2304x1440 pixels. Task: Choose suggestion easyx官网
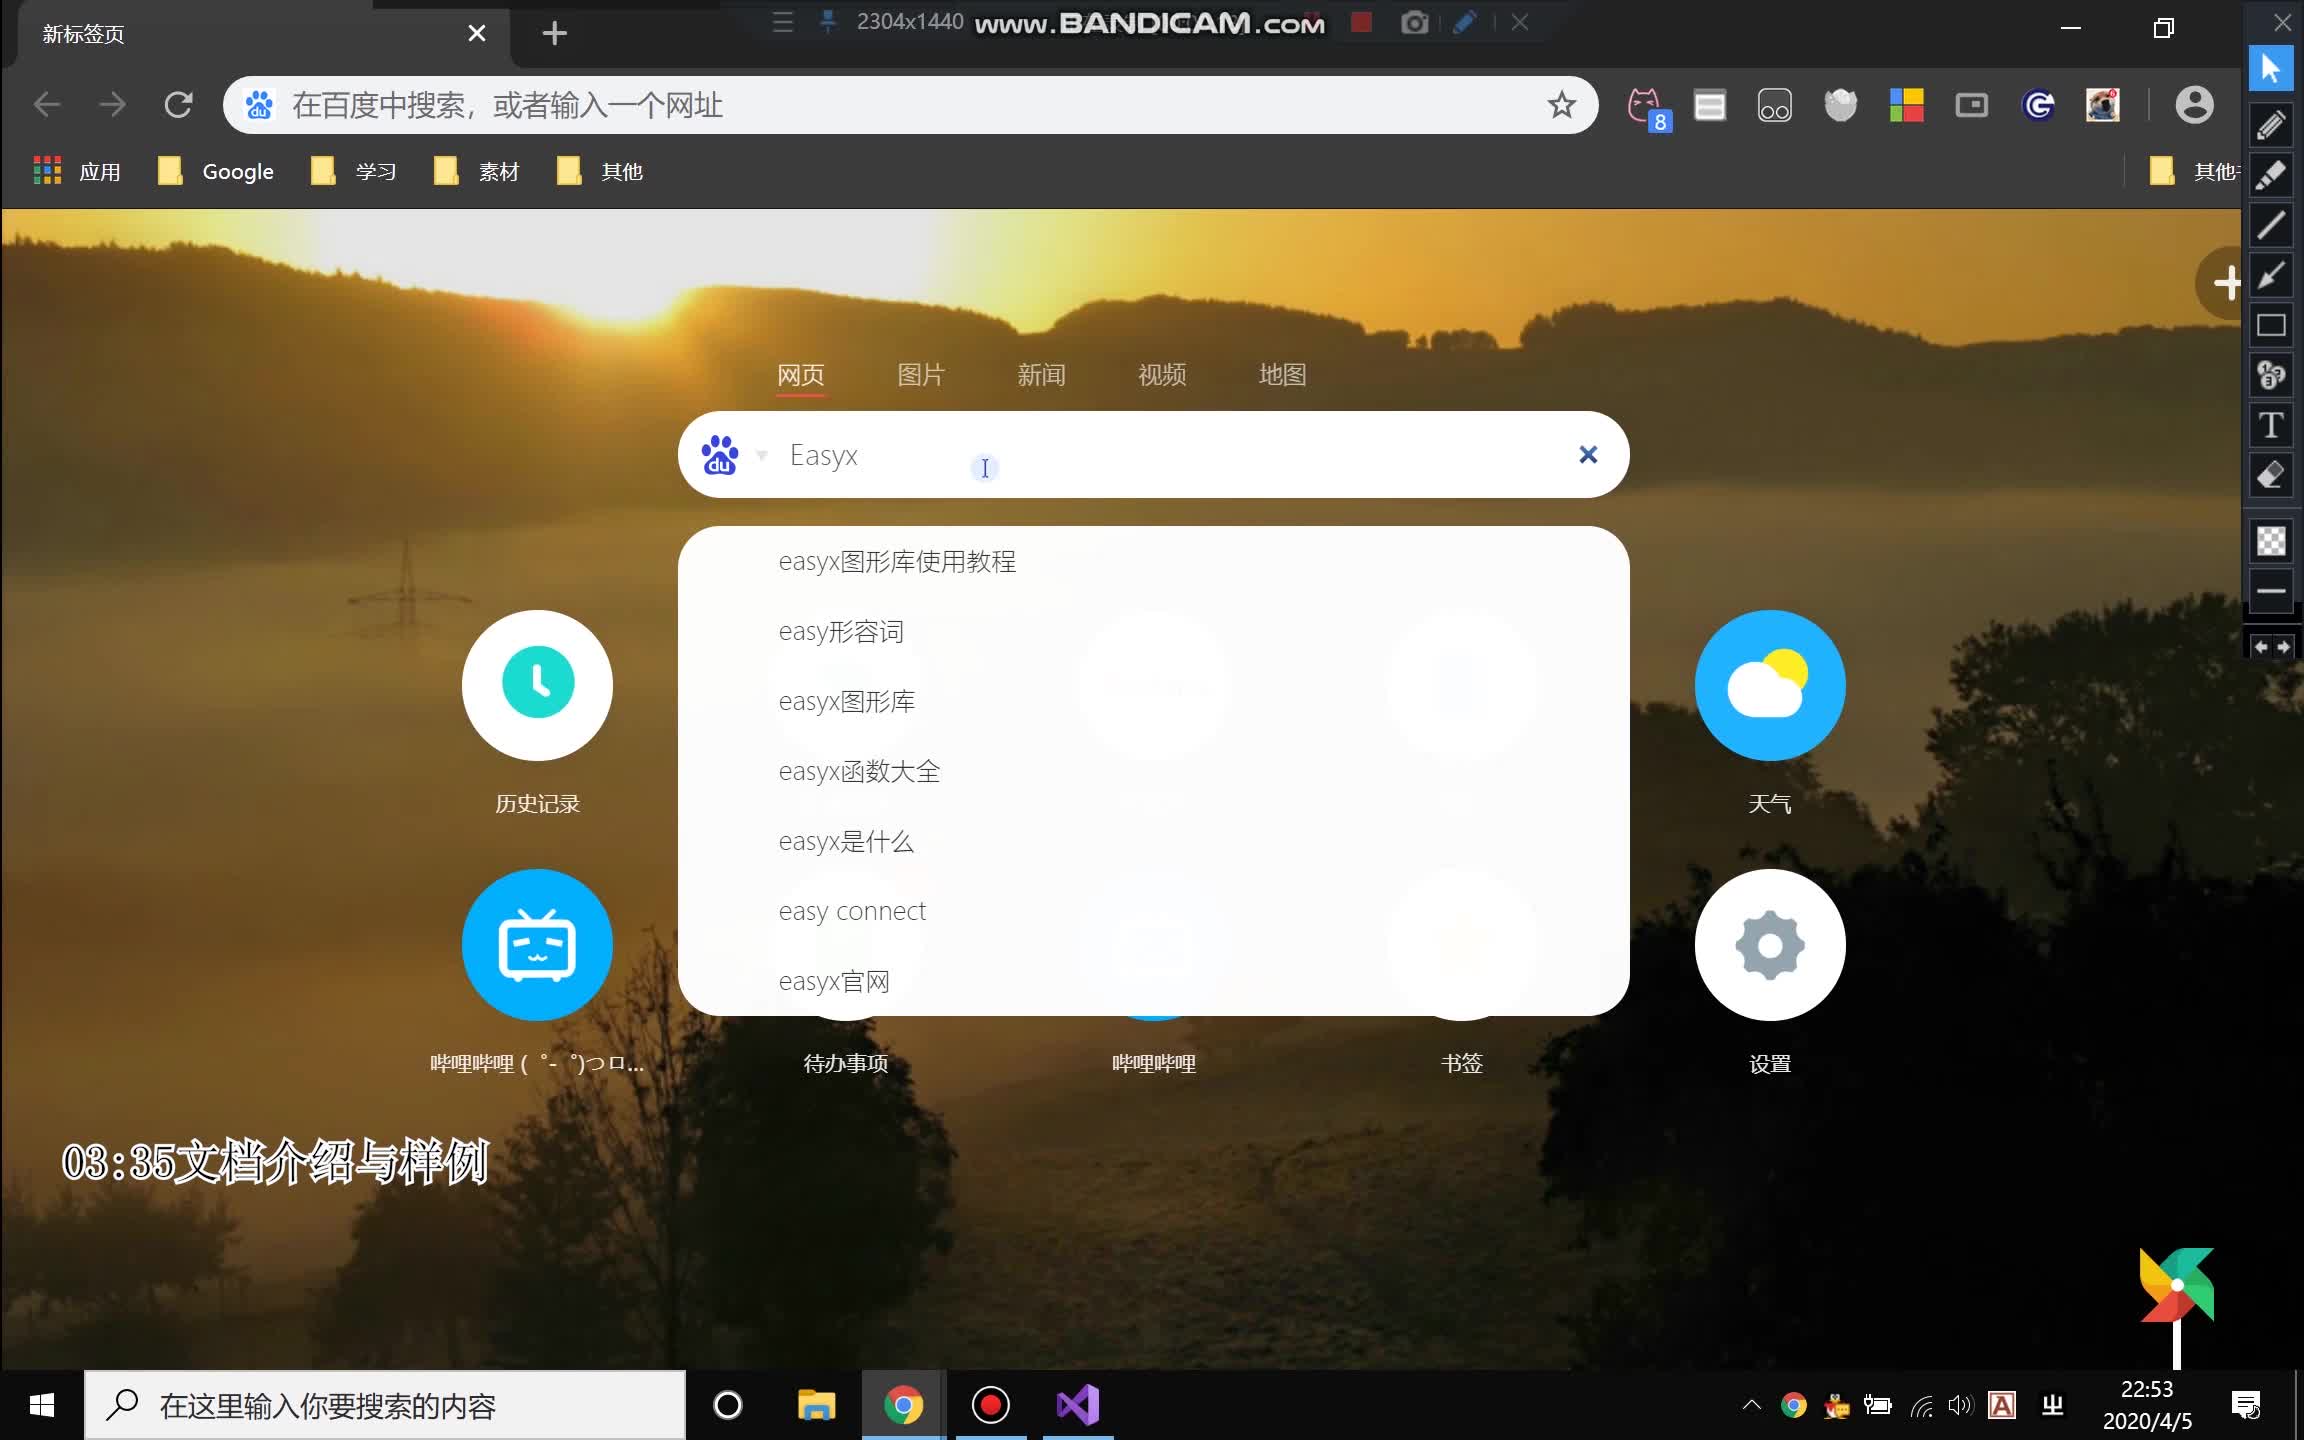(x=1153, y=981)
